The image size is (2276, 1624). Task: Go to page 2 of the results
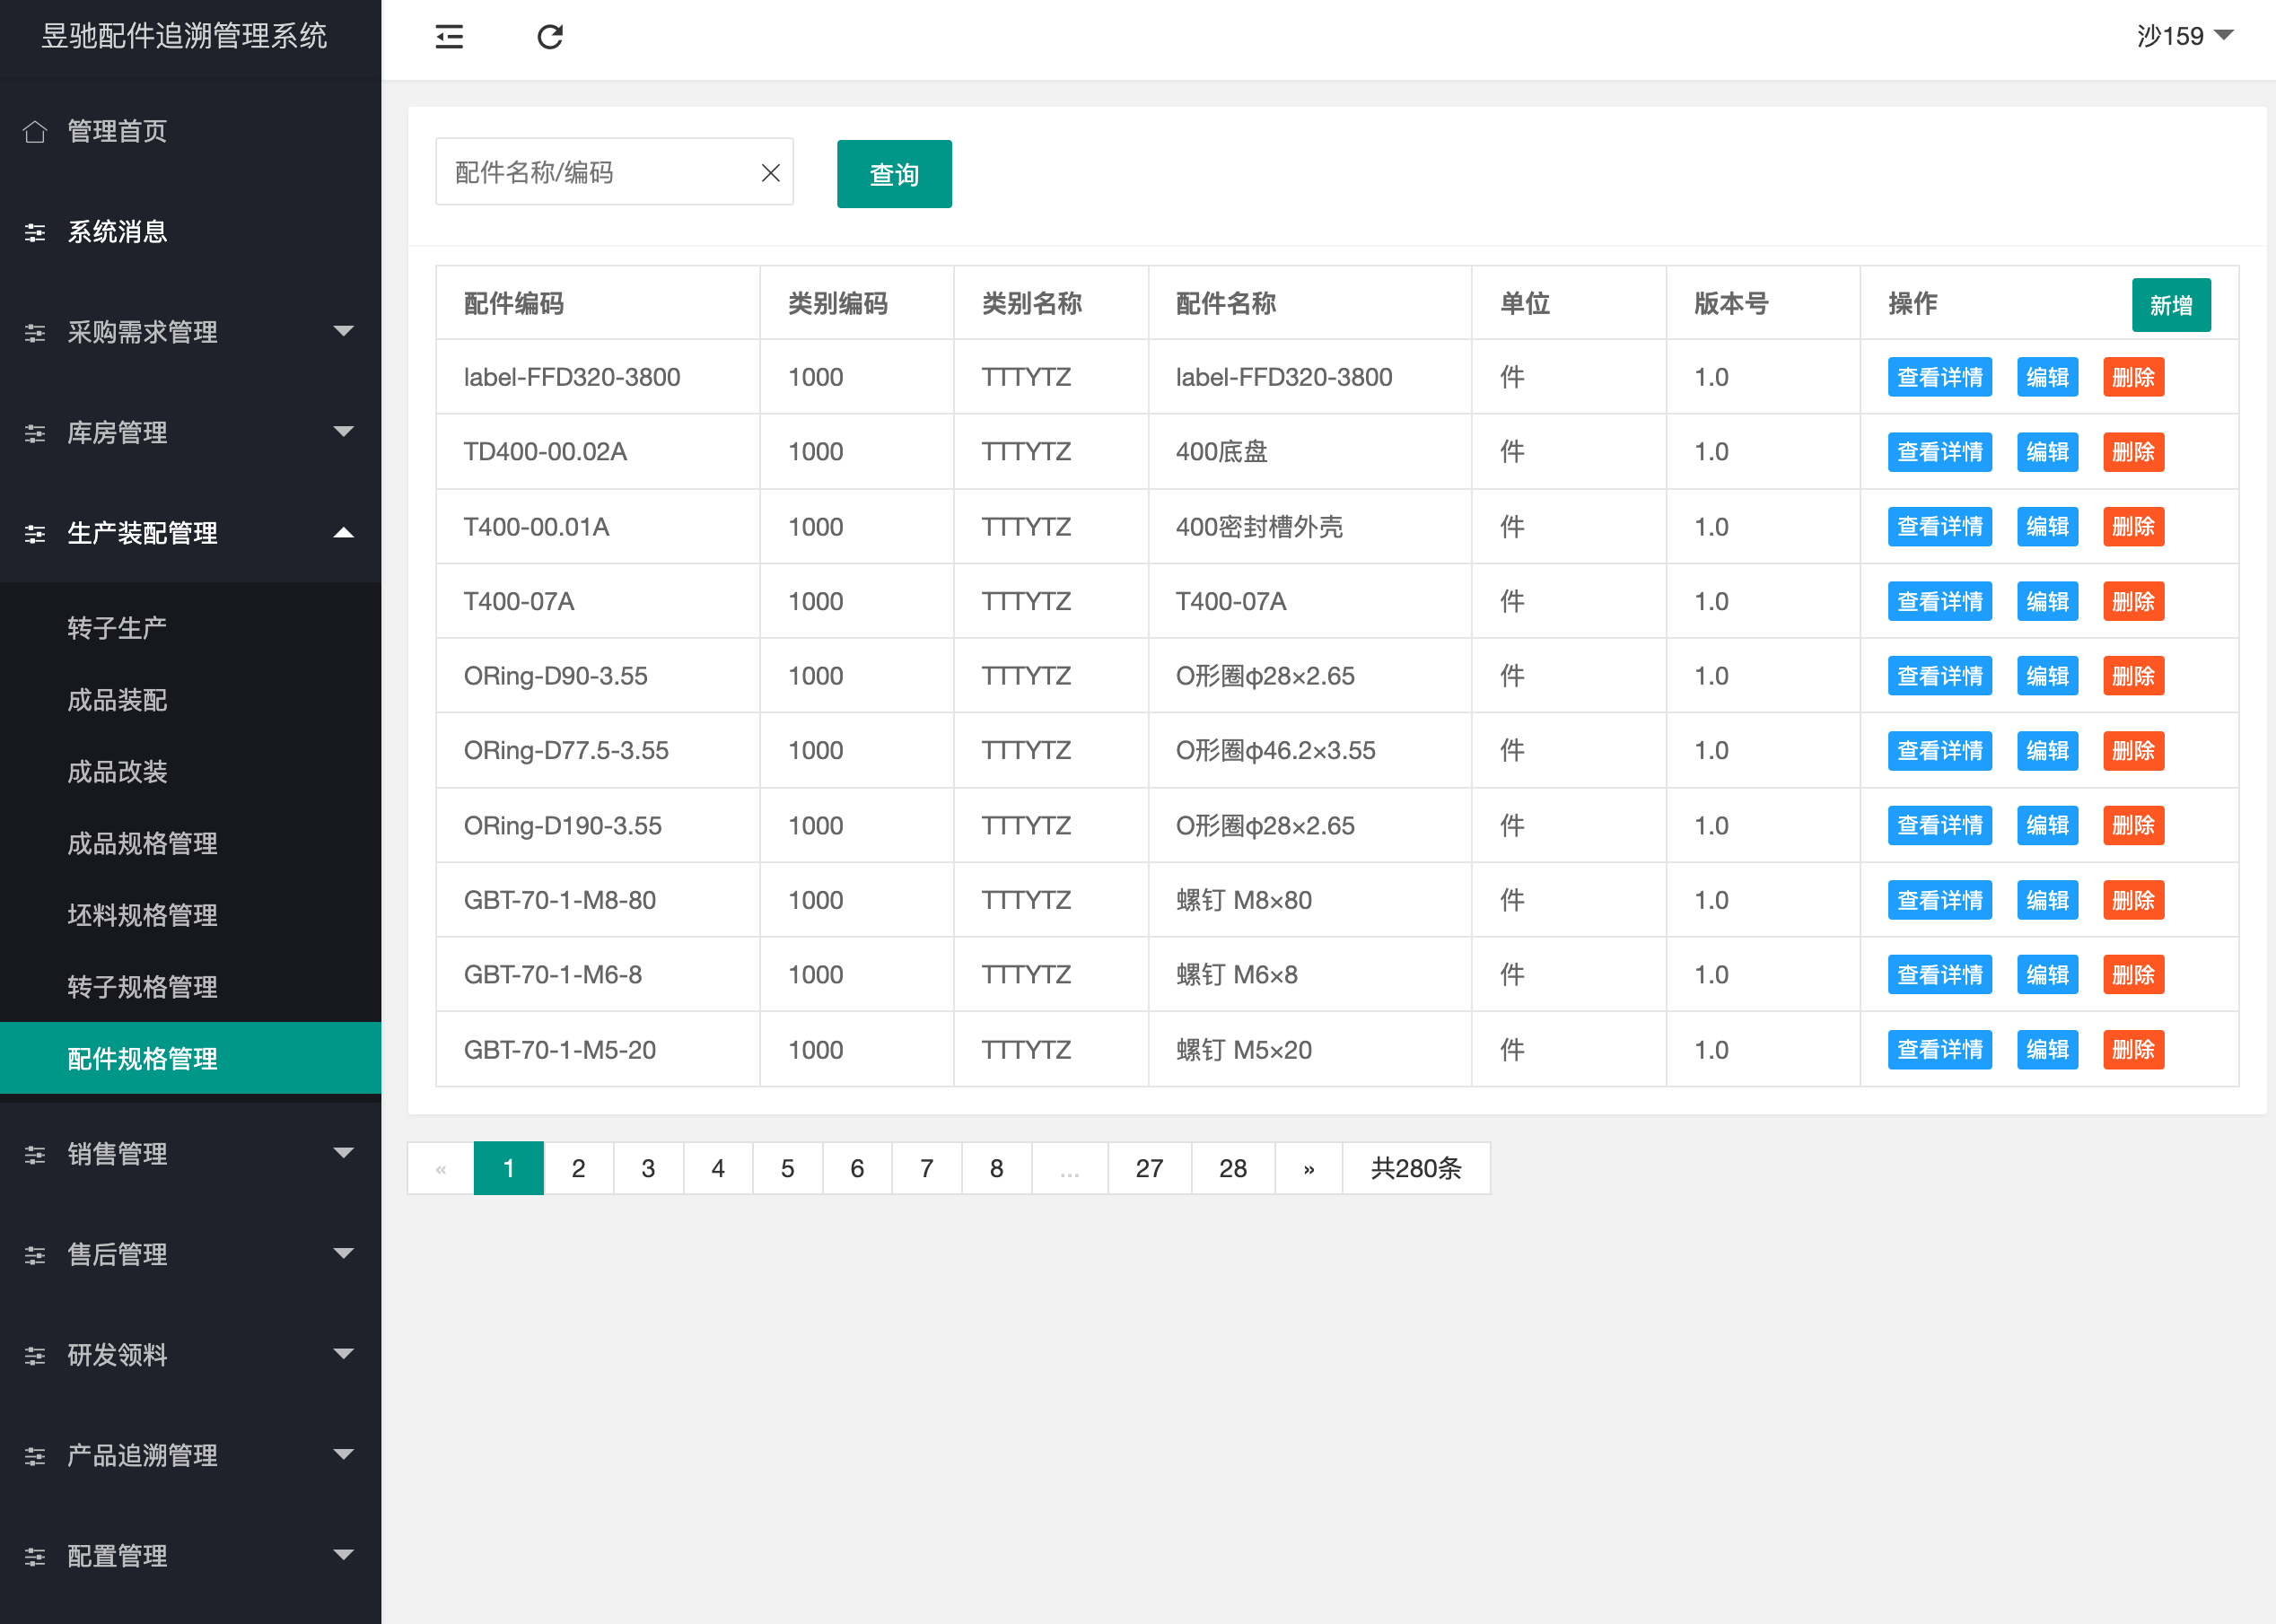click(578, 1167)
